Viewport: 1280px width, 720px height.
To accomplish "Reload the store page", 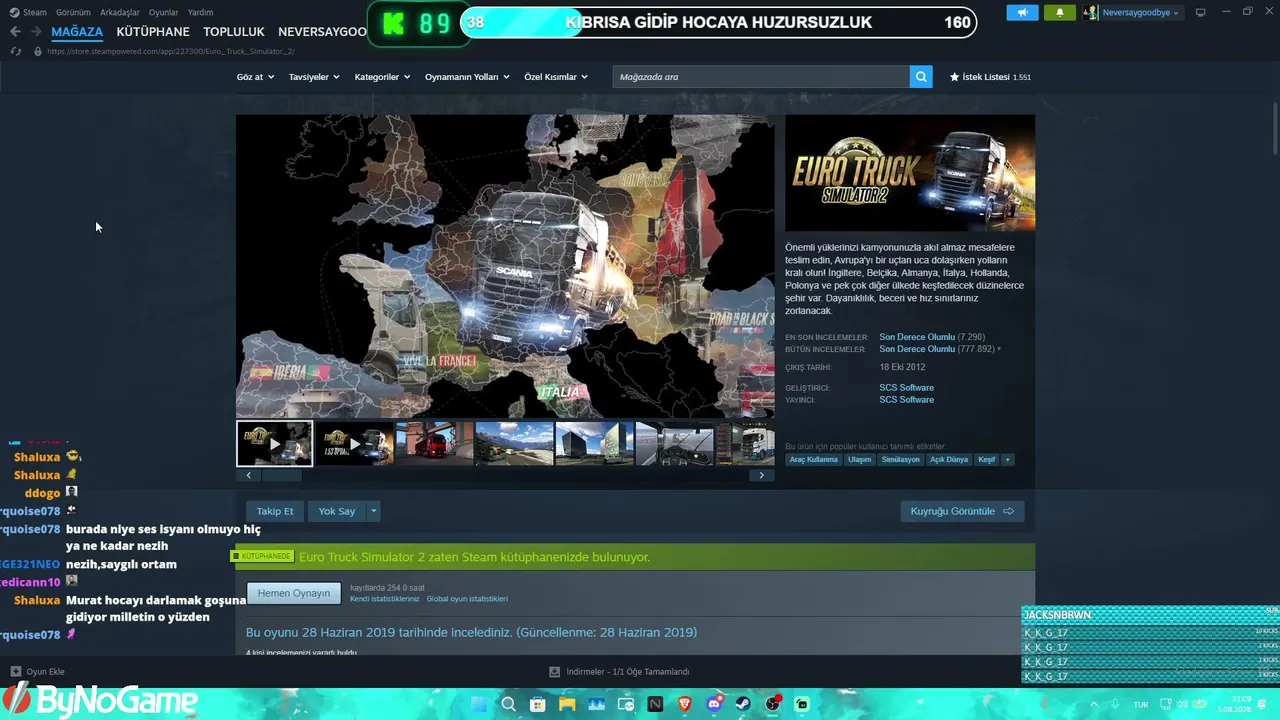I will pos(16,51).
